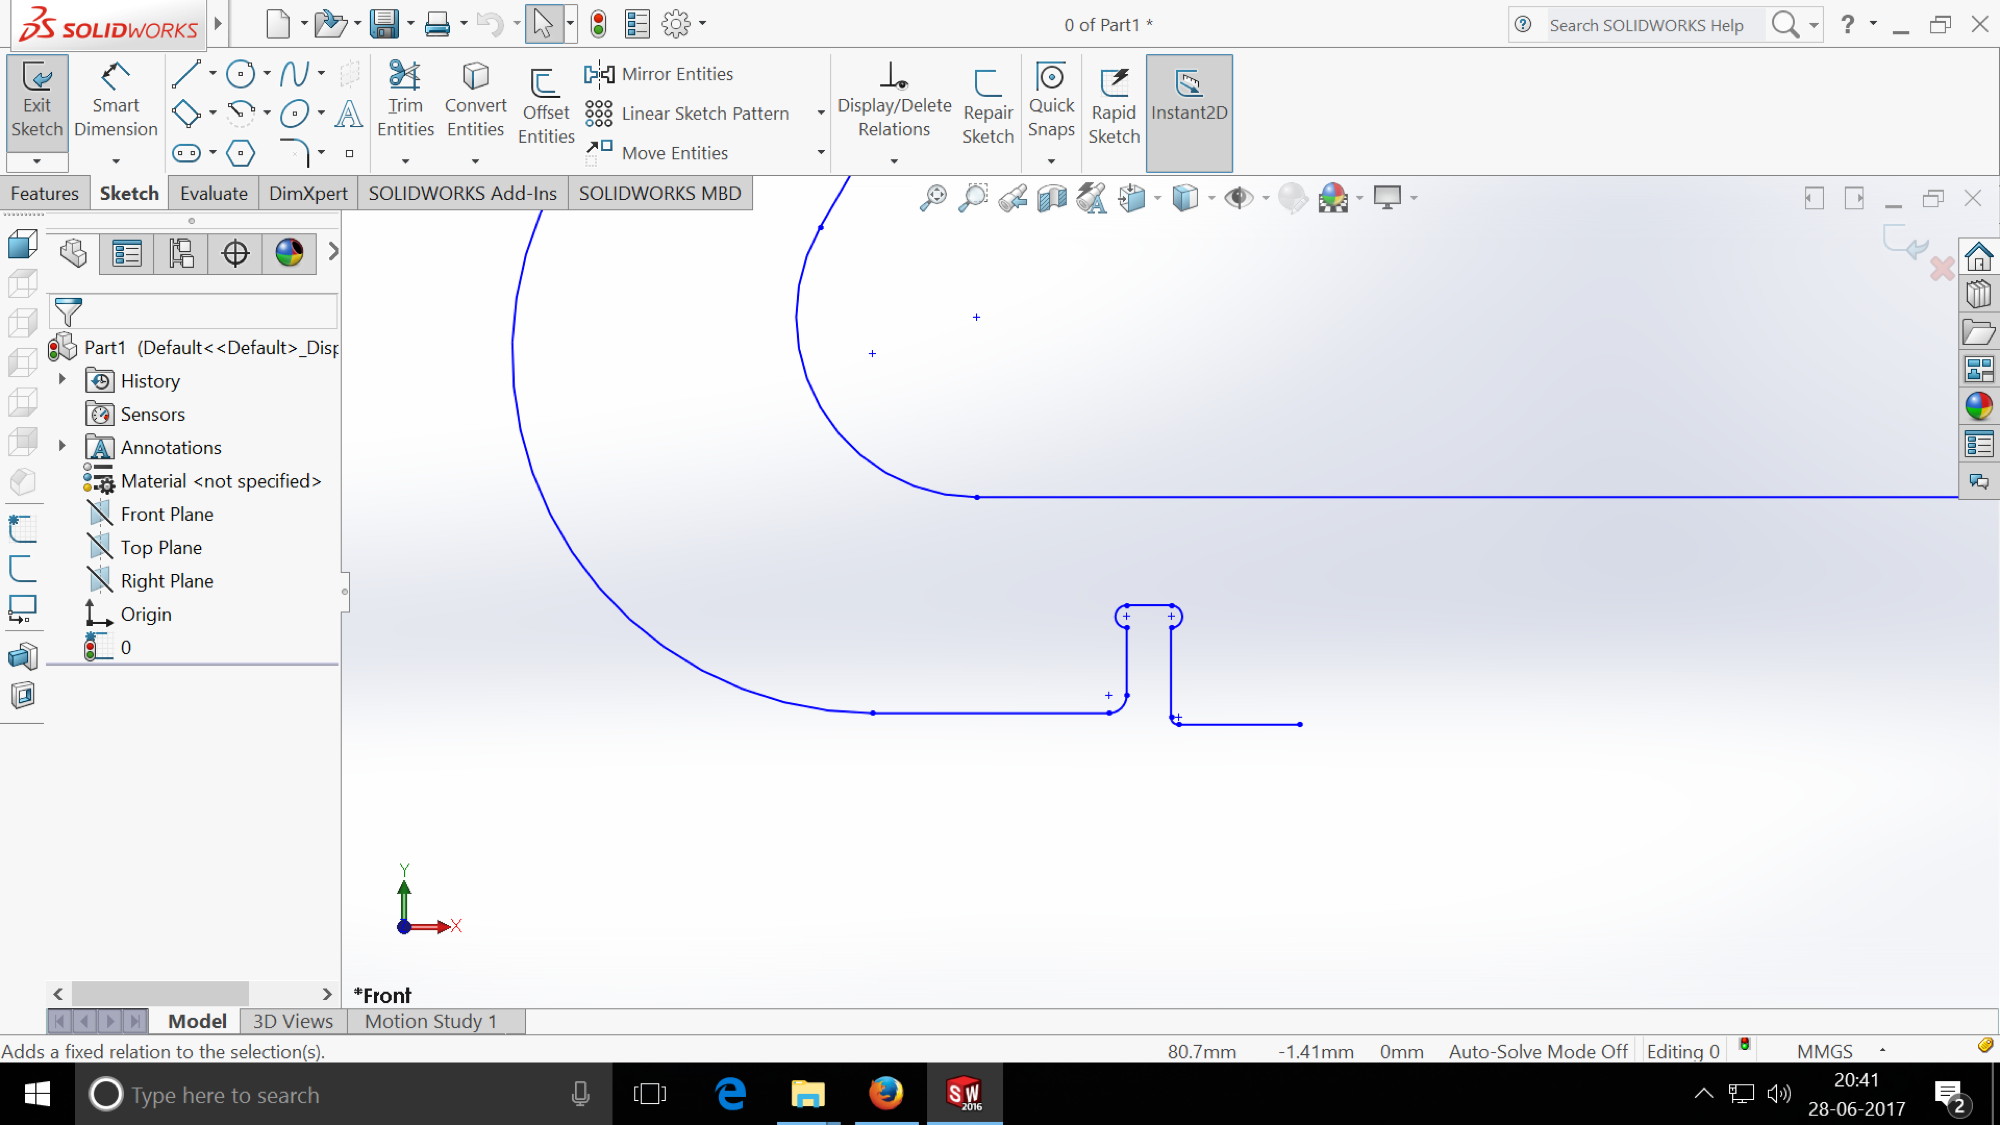Open the SOLIDWORKS MBD tab
2000x1125 pixels.
point(660,193)
